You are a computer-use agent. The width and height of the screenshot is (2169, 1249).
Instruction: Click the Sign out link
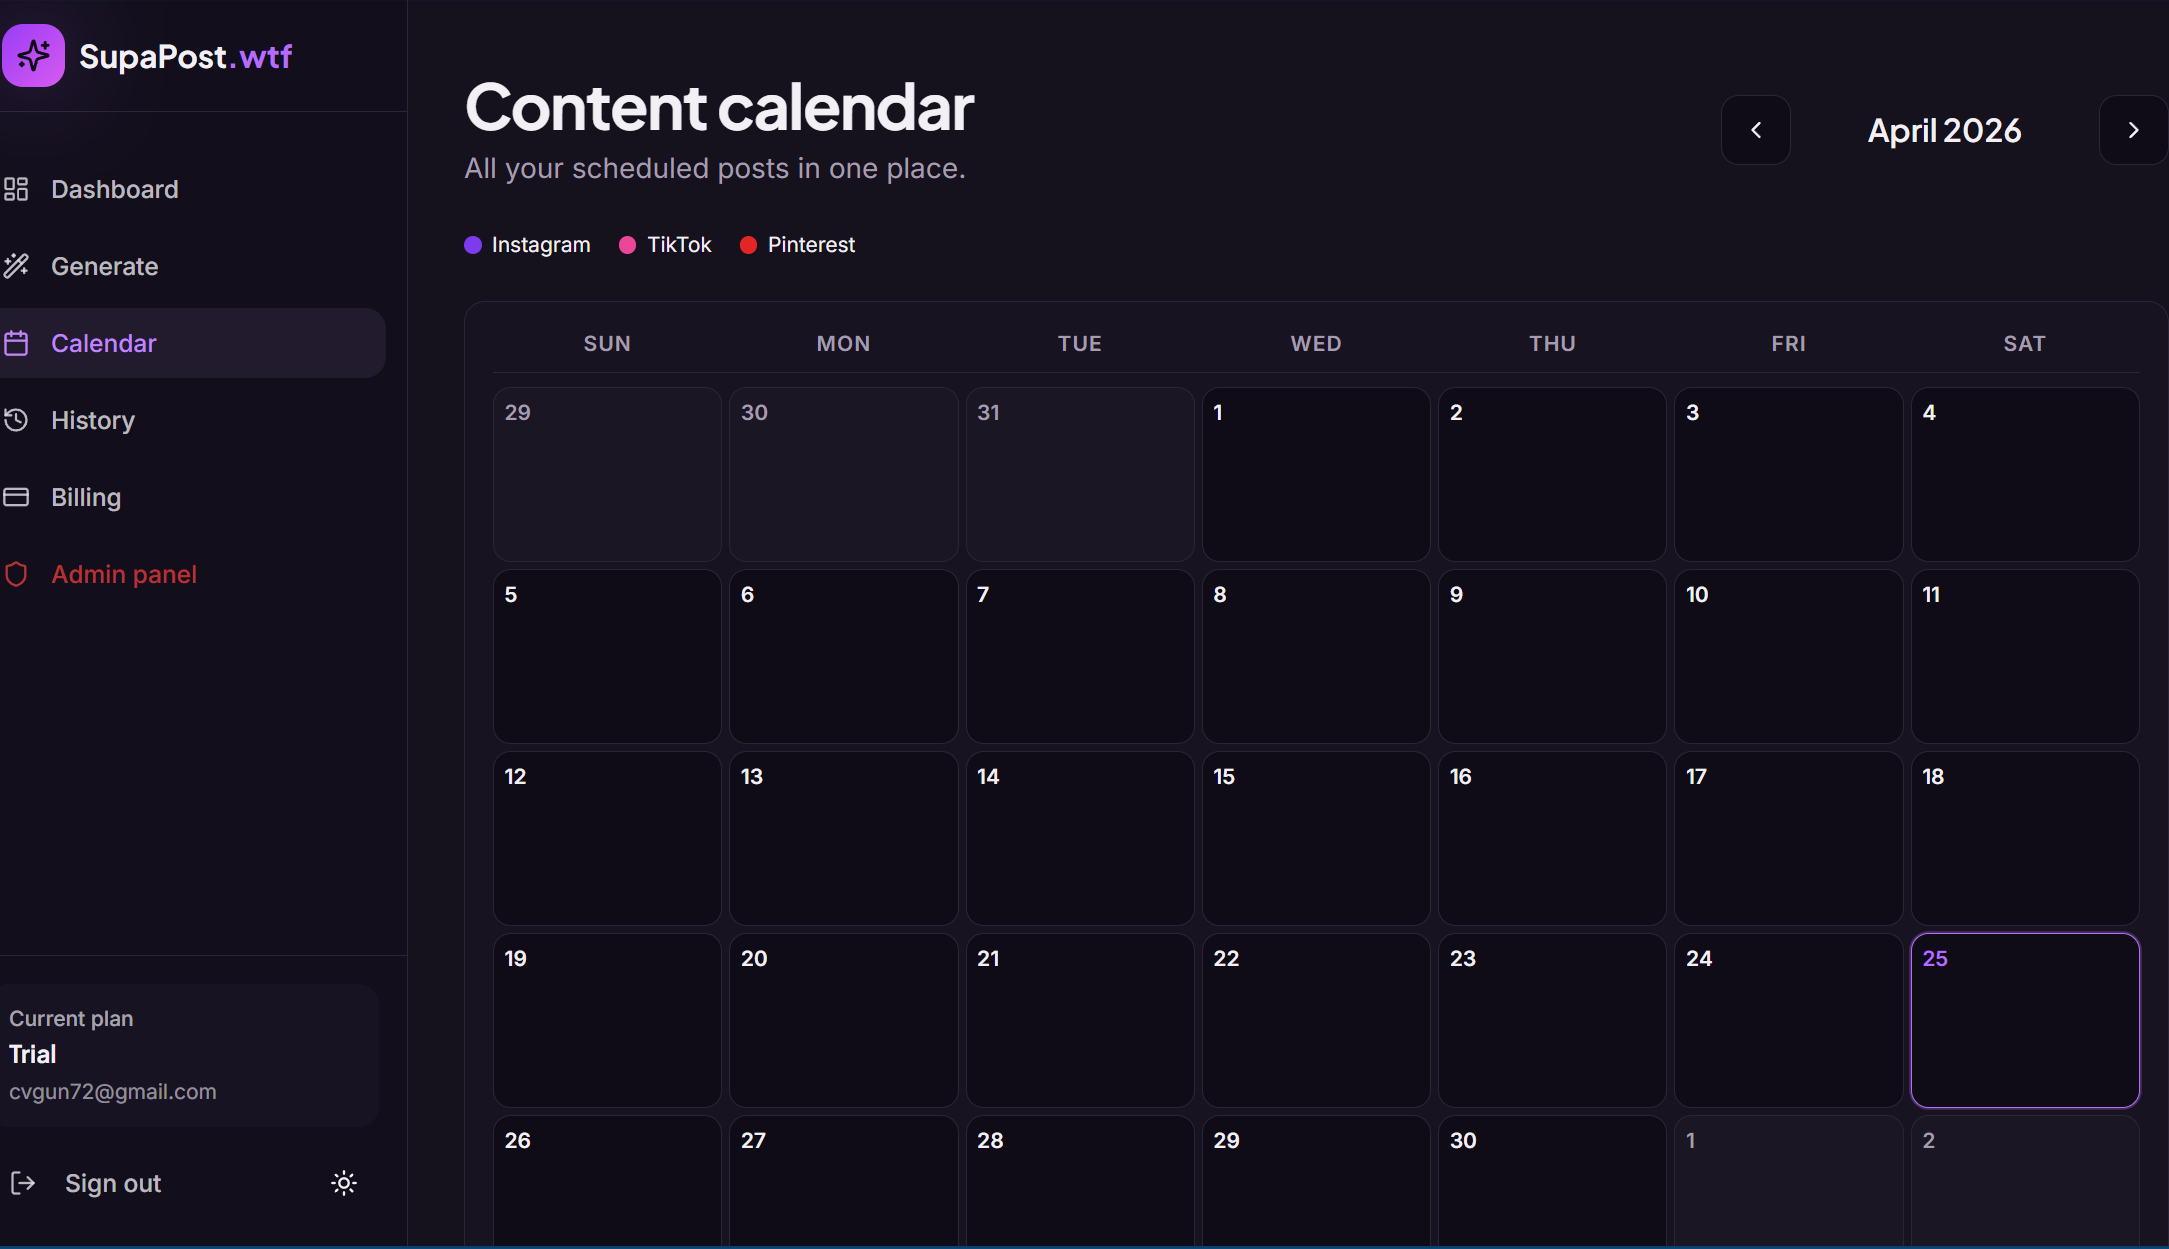pos(113,1183)
